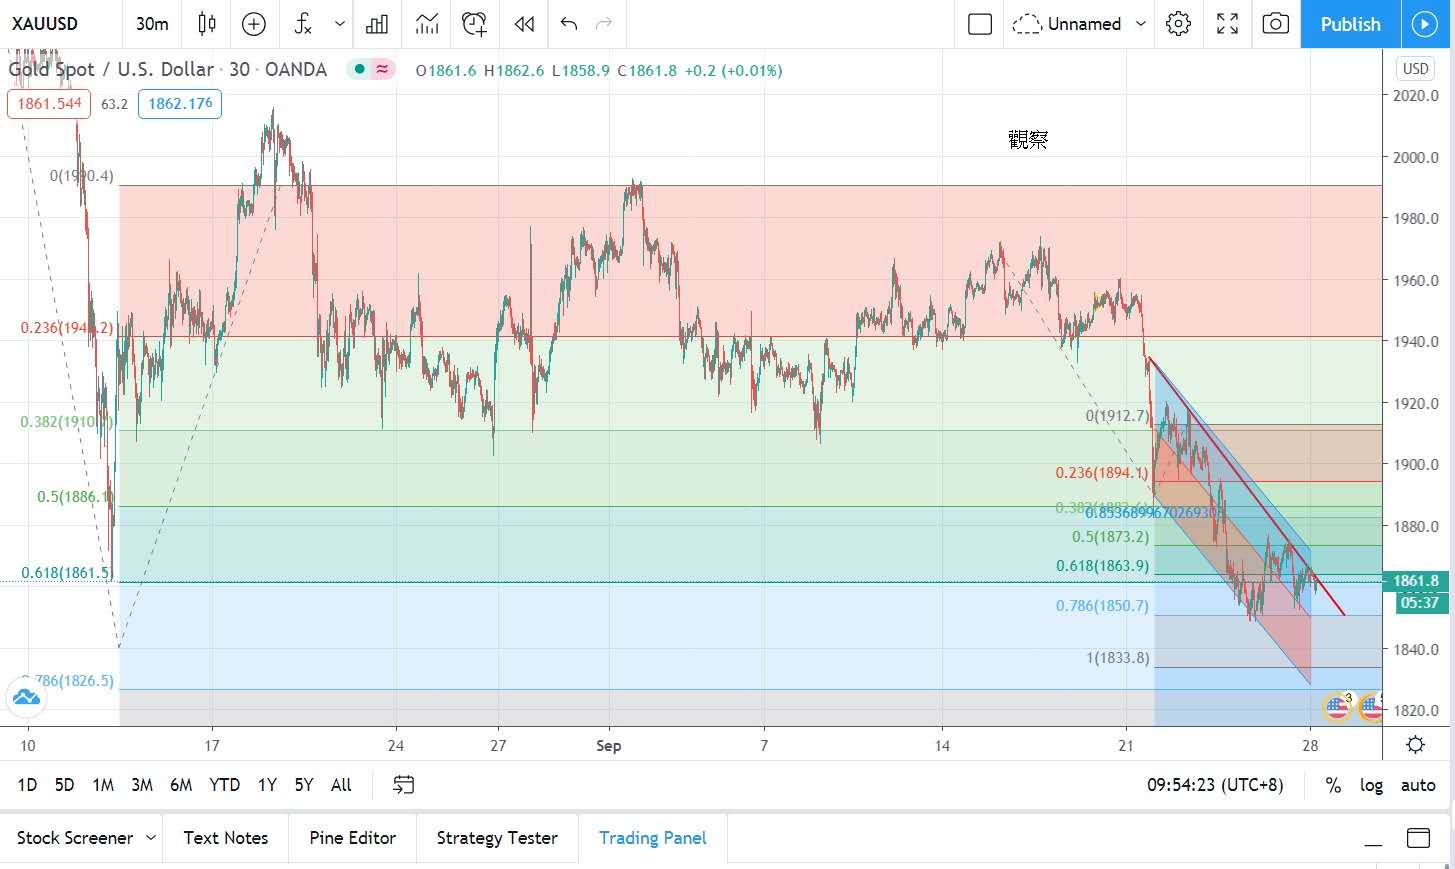This screenshot has height=869, width=1455.
Task: Click the blue Publish button
Action: [1350, 24]
